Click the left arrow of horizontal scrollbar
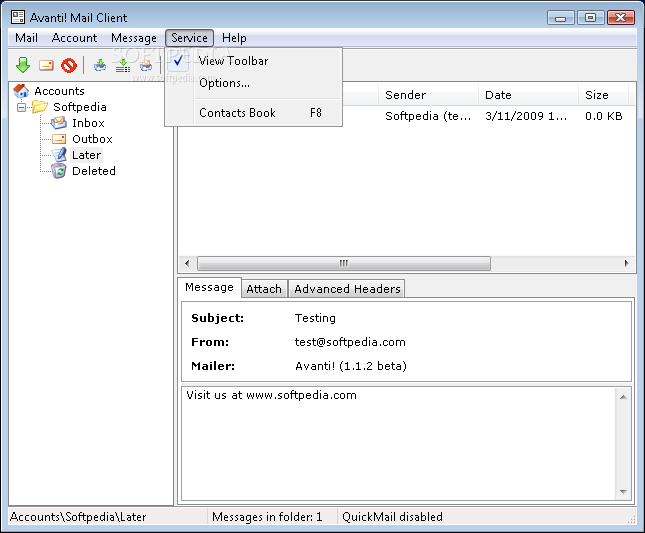The width and height of the screenshot is (645, 533). (187, 263)
